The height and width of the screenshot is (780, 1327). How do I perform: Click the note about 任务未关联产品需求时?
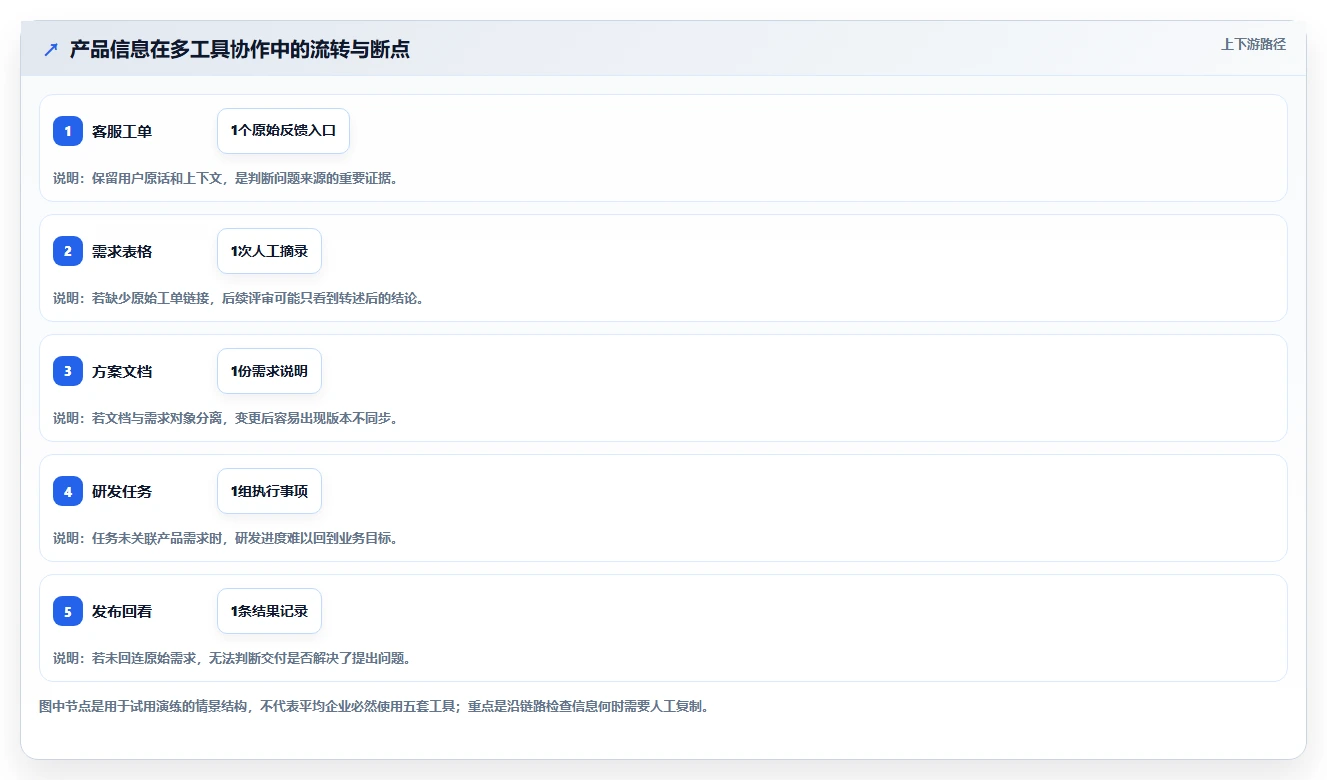coord(225,538)
